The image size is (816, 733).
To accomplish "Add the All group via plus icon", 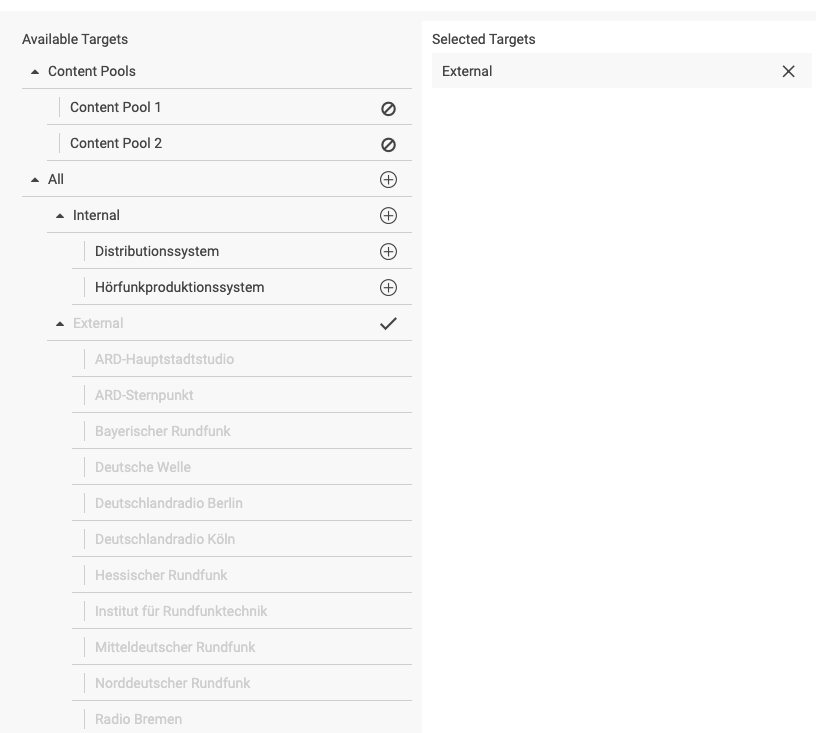I will (388, 180).
